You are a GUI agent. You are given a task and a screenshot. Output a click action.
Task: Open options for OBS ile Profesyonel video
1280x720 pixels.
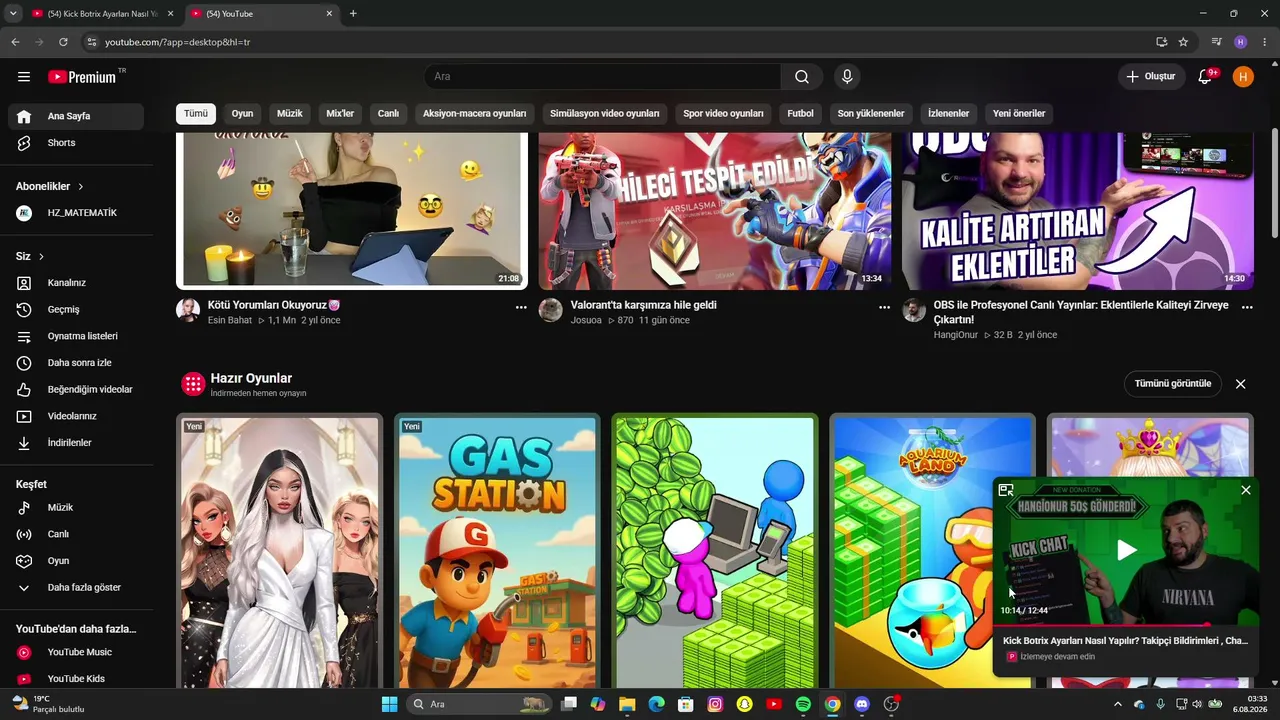[1247, 308]
